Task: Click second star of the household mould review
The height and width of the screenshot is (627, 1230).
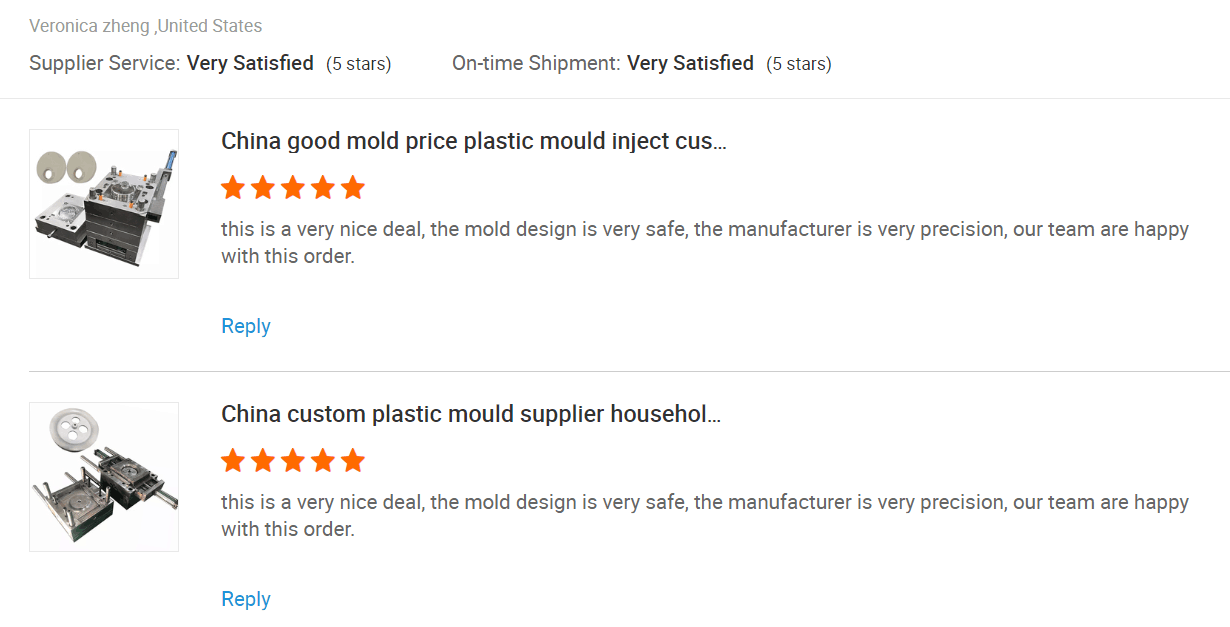Action: pos(263,461)
